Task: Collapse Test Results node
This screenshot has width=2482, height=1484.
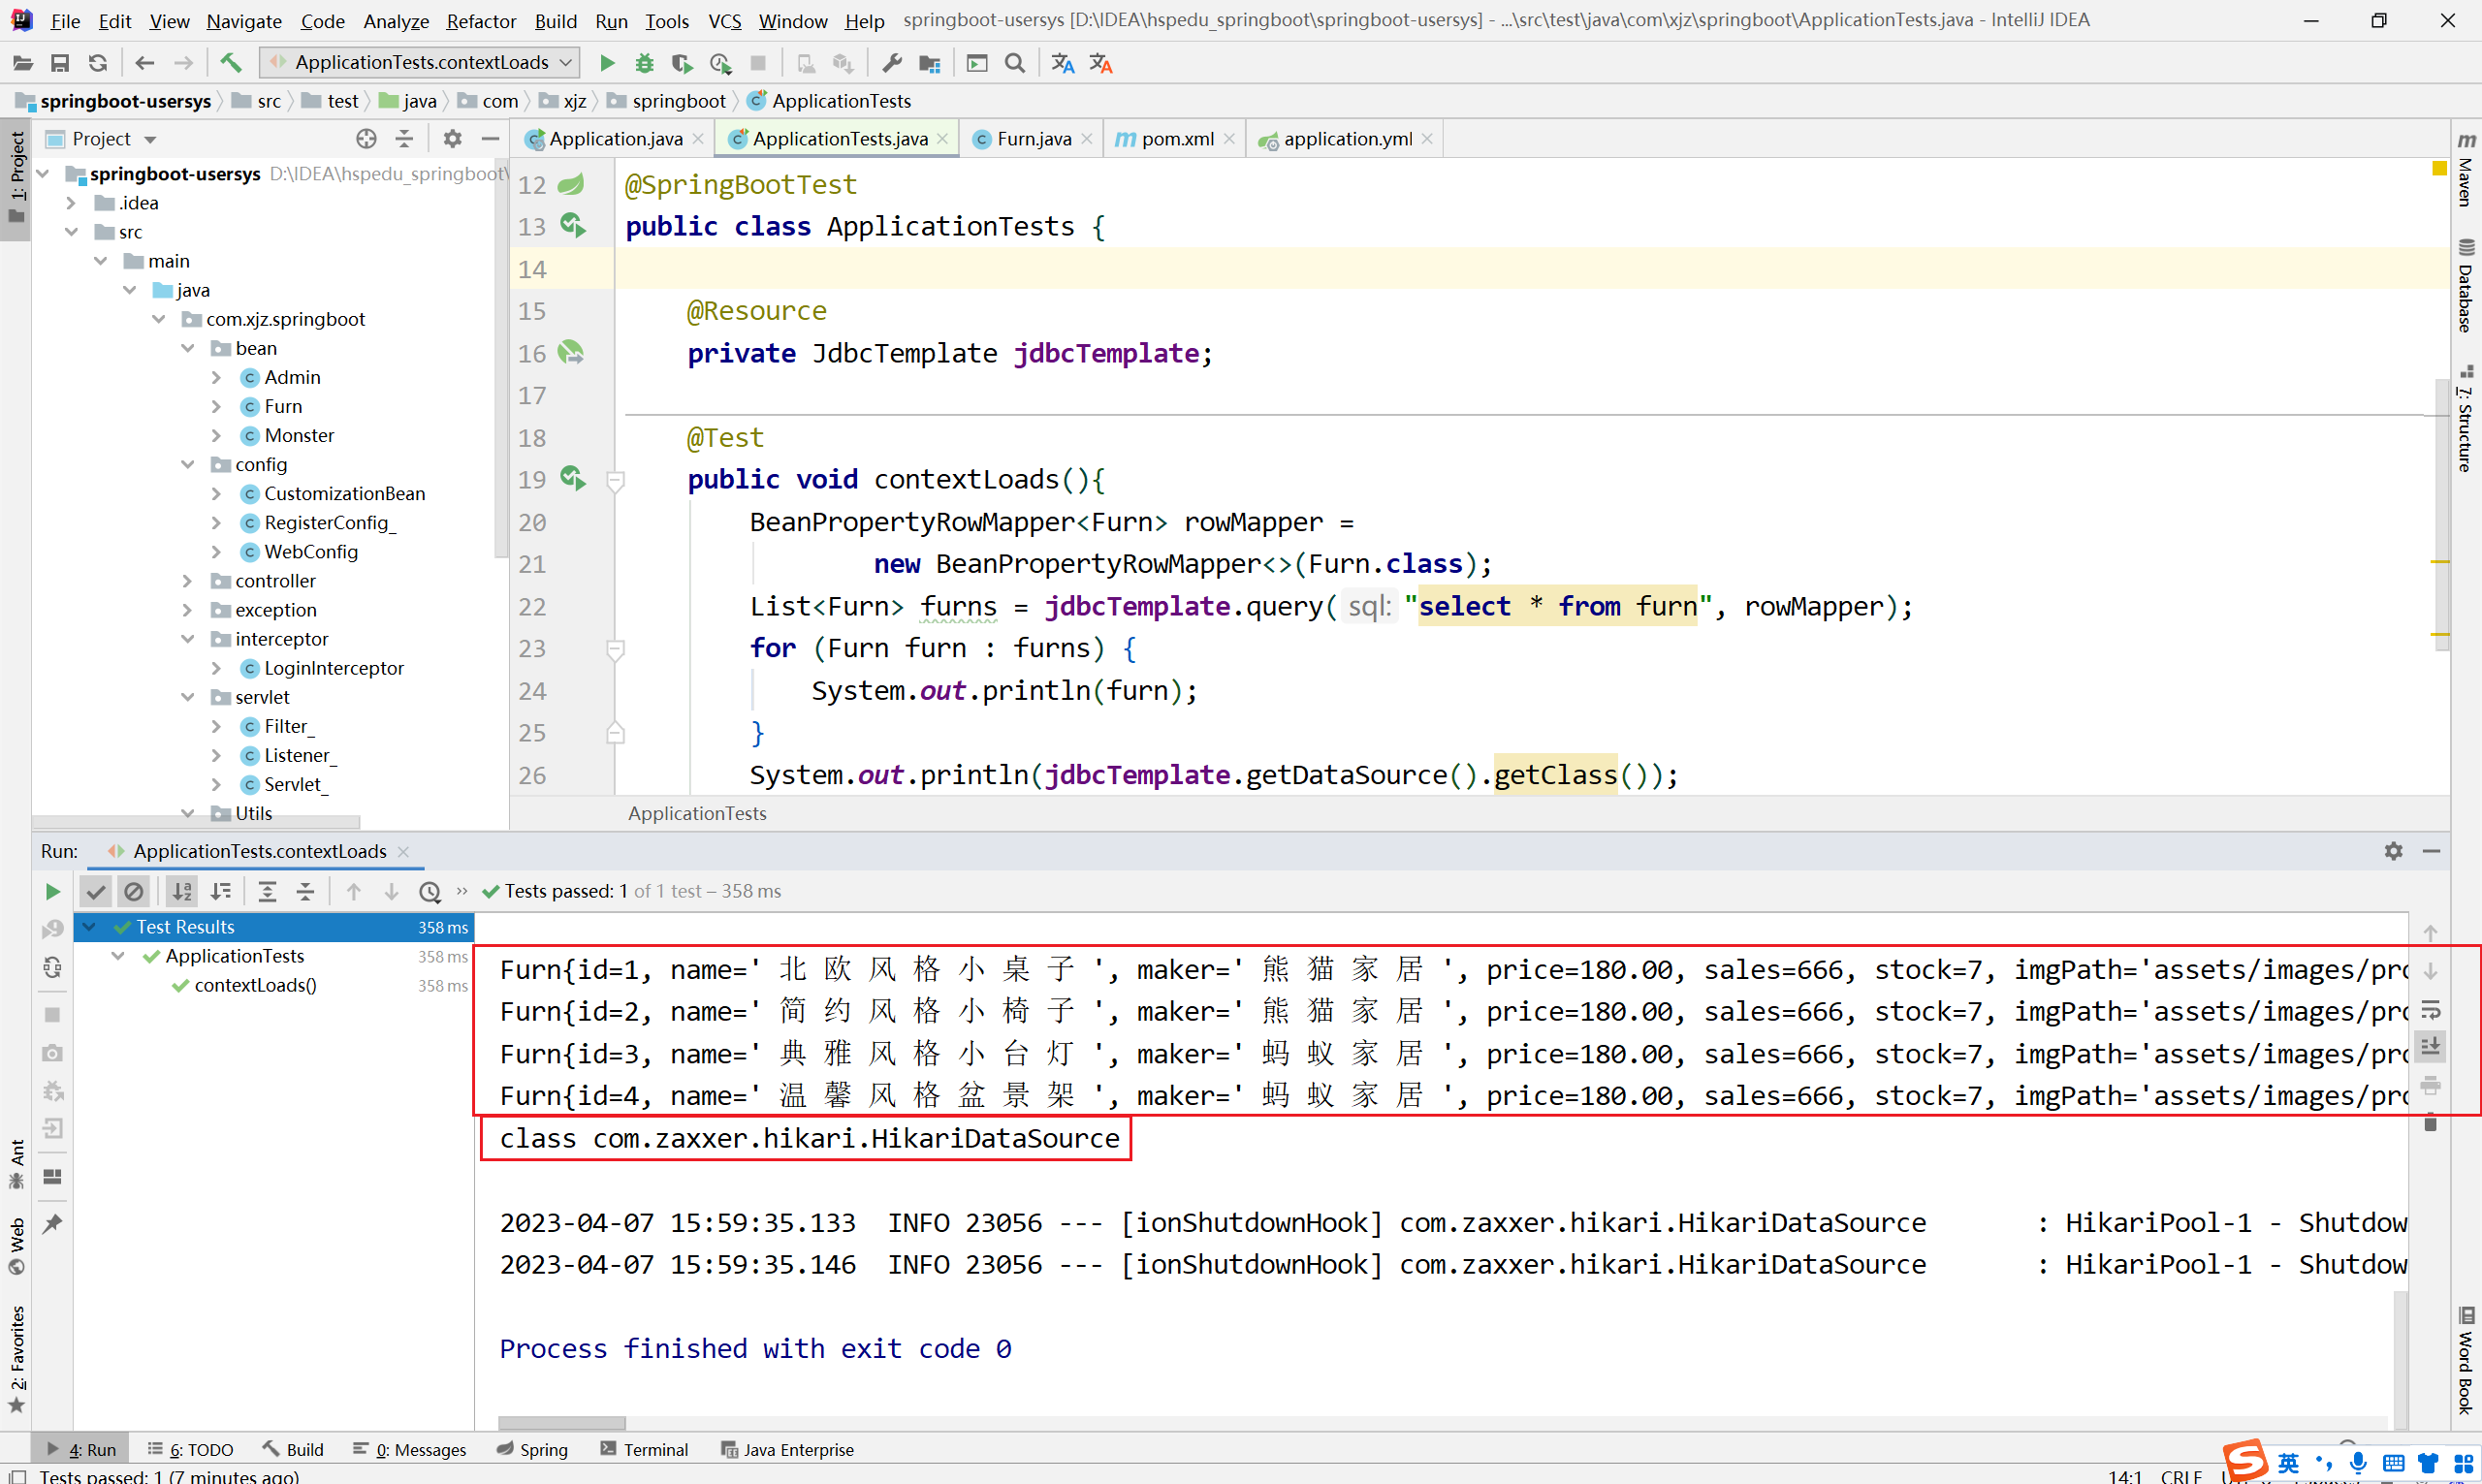Action: pyautogui.click(x=90, y=927)
